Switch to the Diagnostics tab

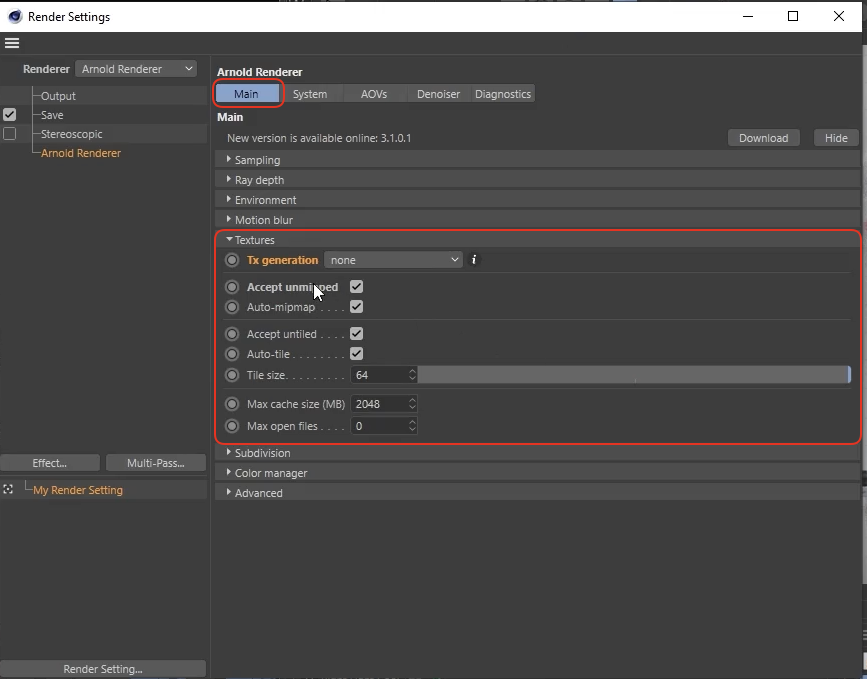tap(503, 94)
